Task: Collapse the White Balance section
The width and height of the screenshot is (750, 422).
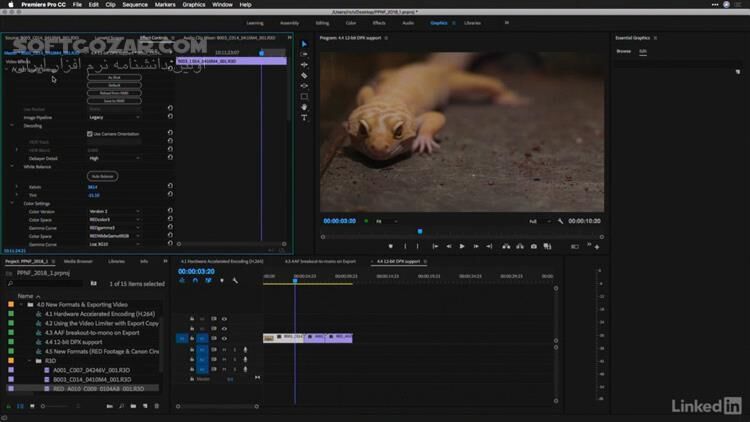Action: click(x=12, y=167)
